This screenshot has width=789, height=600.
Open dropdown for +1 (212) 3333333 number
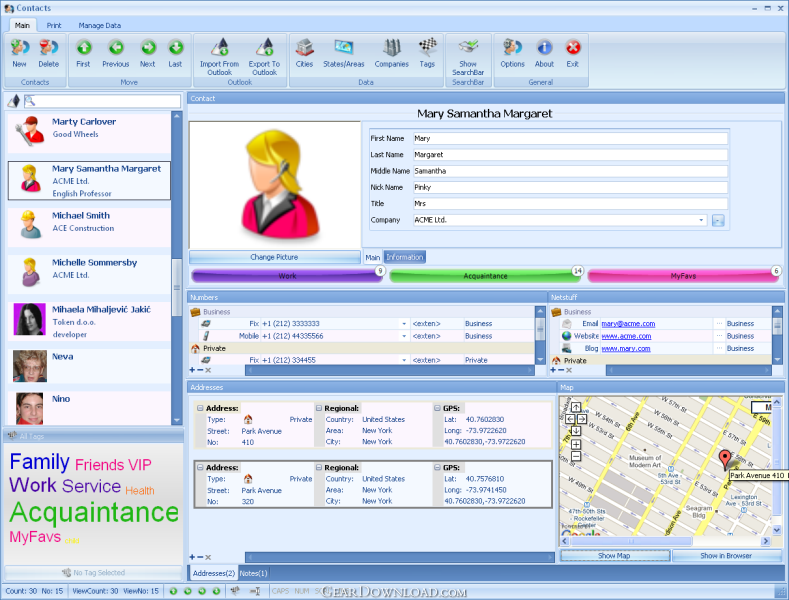[x=404, y=324]
